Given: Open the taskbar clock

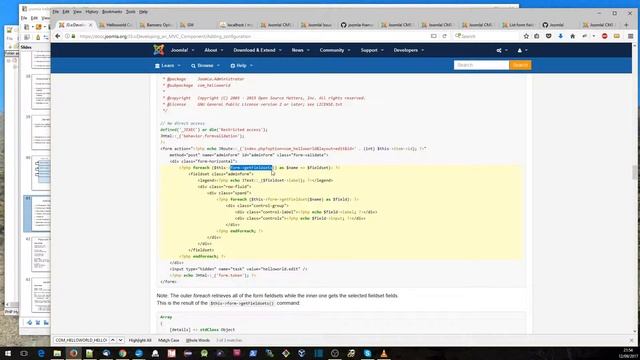Looking at the screenshot, I should tap(629, 353).
